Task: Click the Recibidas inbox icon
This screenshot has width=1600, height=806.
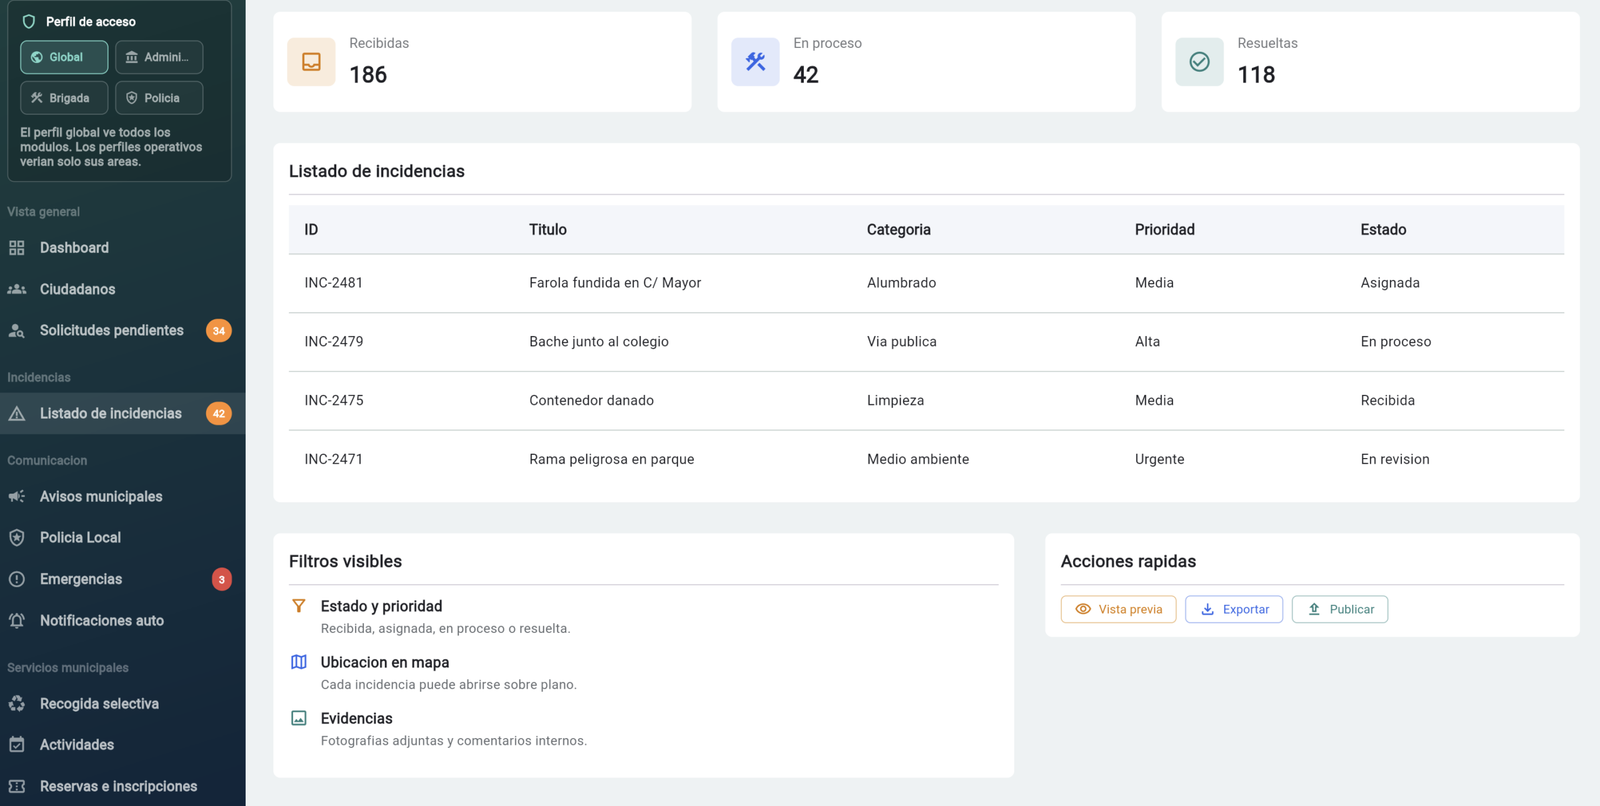Action: [312, 62]
